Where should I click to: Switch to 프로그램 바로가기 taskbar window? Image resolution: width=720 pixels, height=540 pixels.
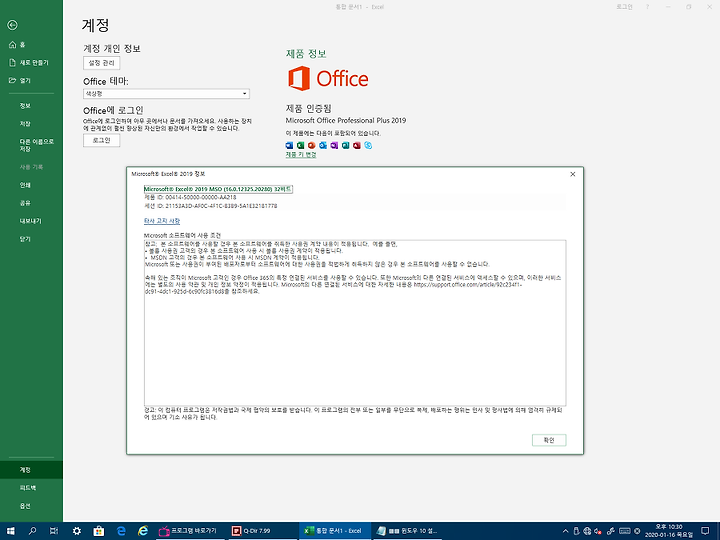(x=190, y=531)
